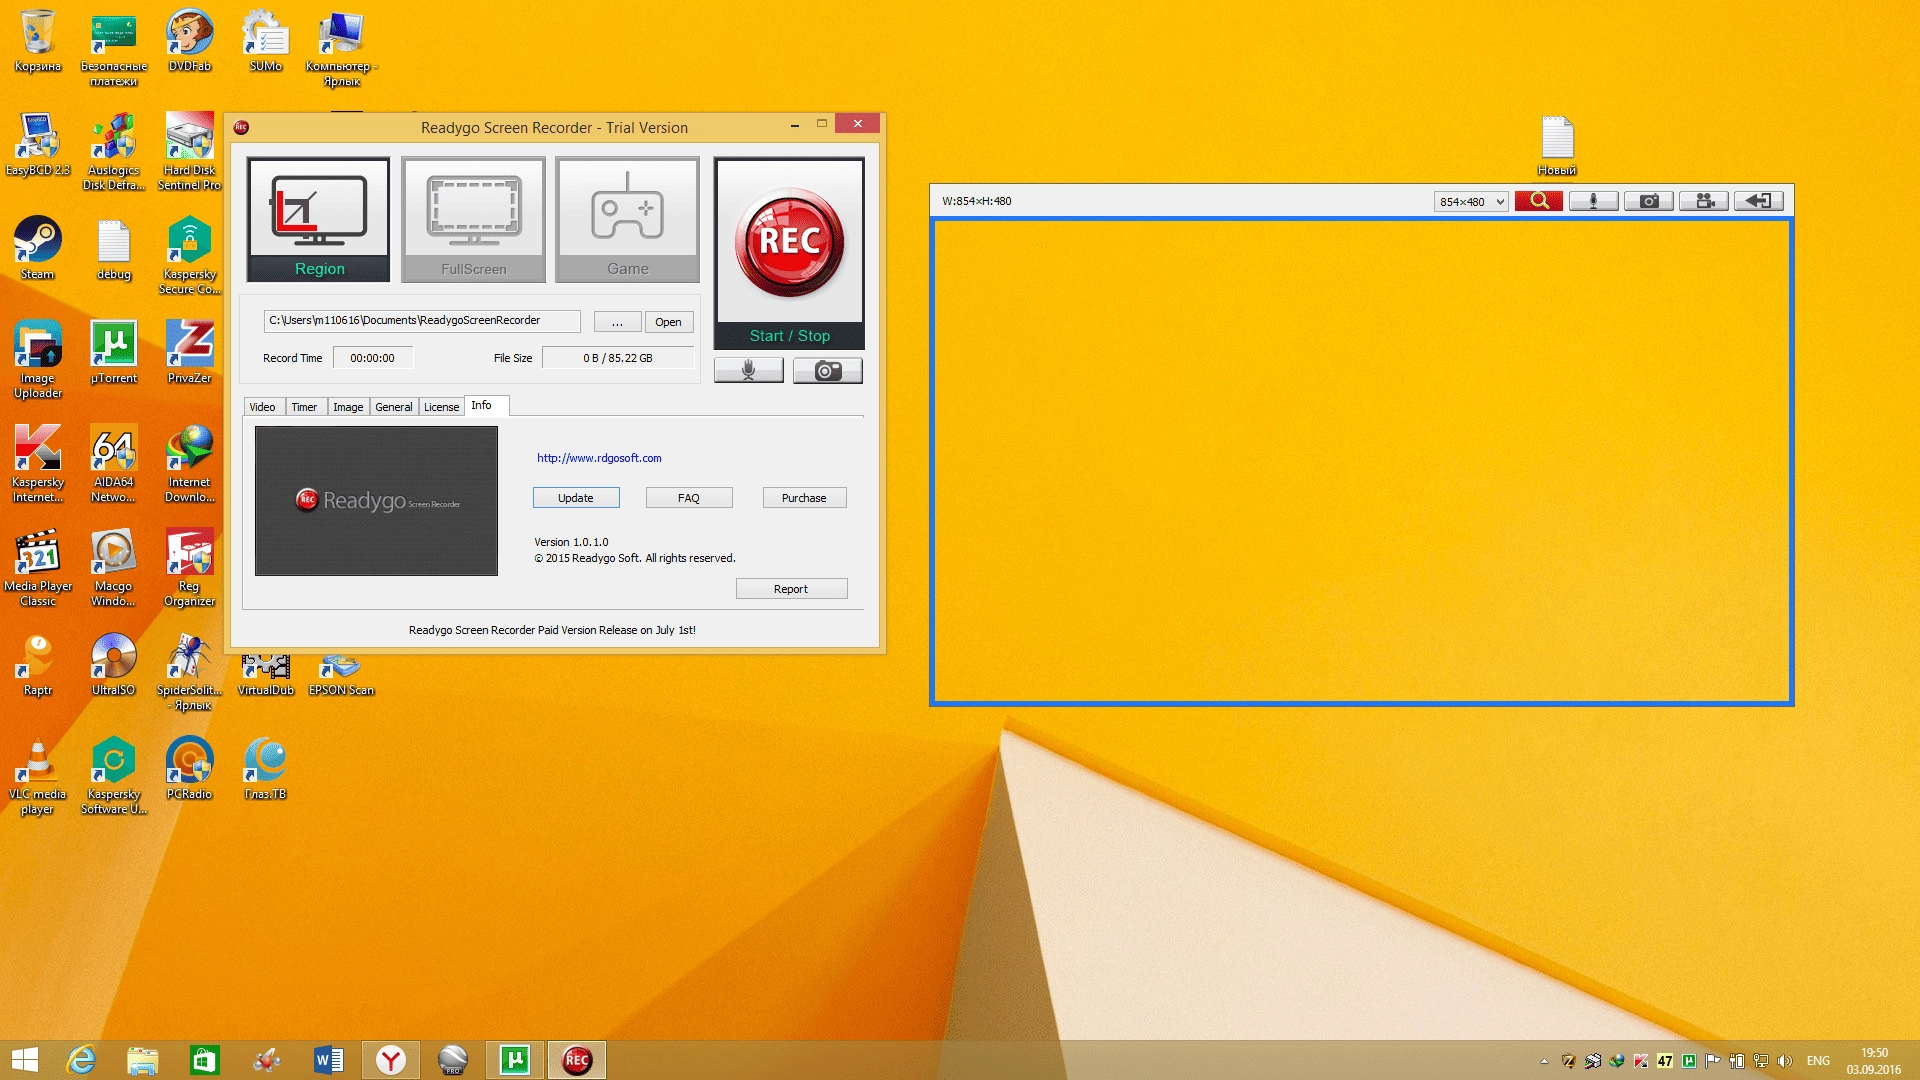Click the Record Time field showing 00:00:00
The width and height of the screenshot is (1920, 1080).
372,358
